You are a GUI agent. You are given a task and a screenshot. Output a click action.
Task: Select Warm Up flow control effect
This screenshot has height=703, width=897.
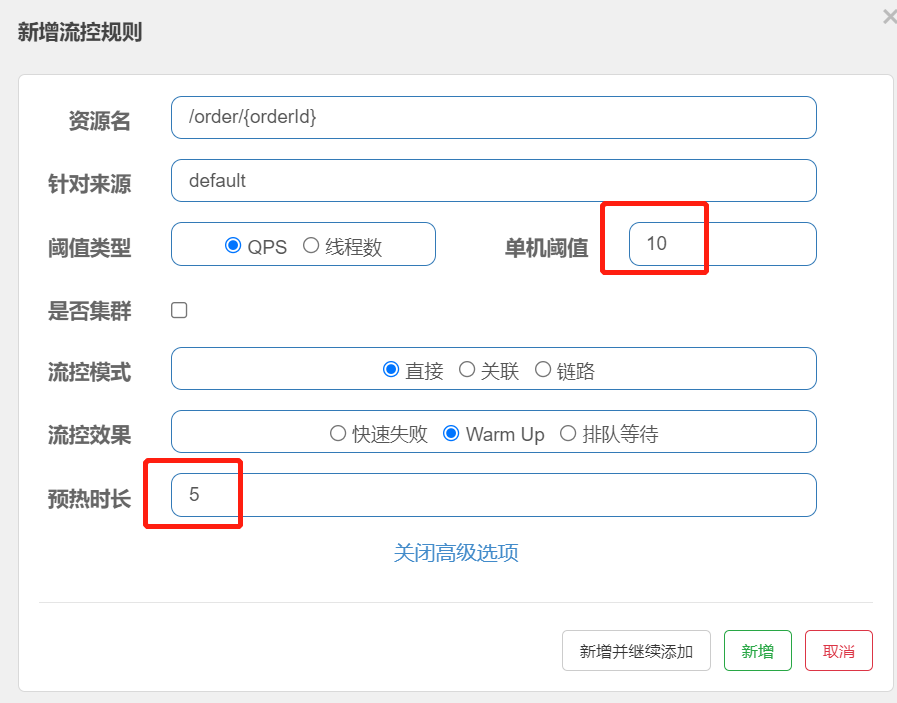click(x=451, y=434)
